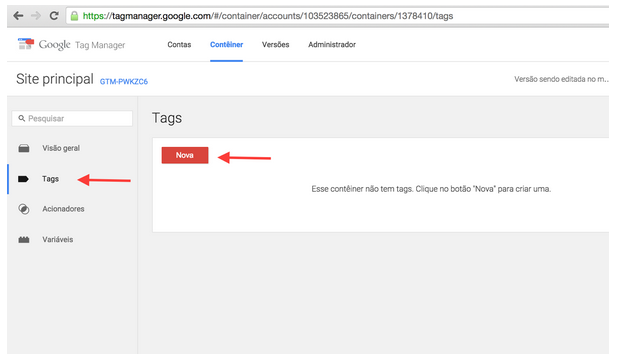This screenshot has width=620, height=363.
Task: Create a tag with Nova button
Action: 185,155
